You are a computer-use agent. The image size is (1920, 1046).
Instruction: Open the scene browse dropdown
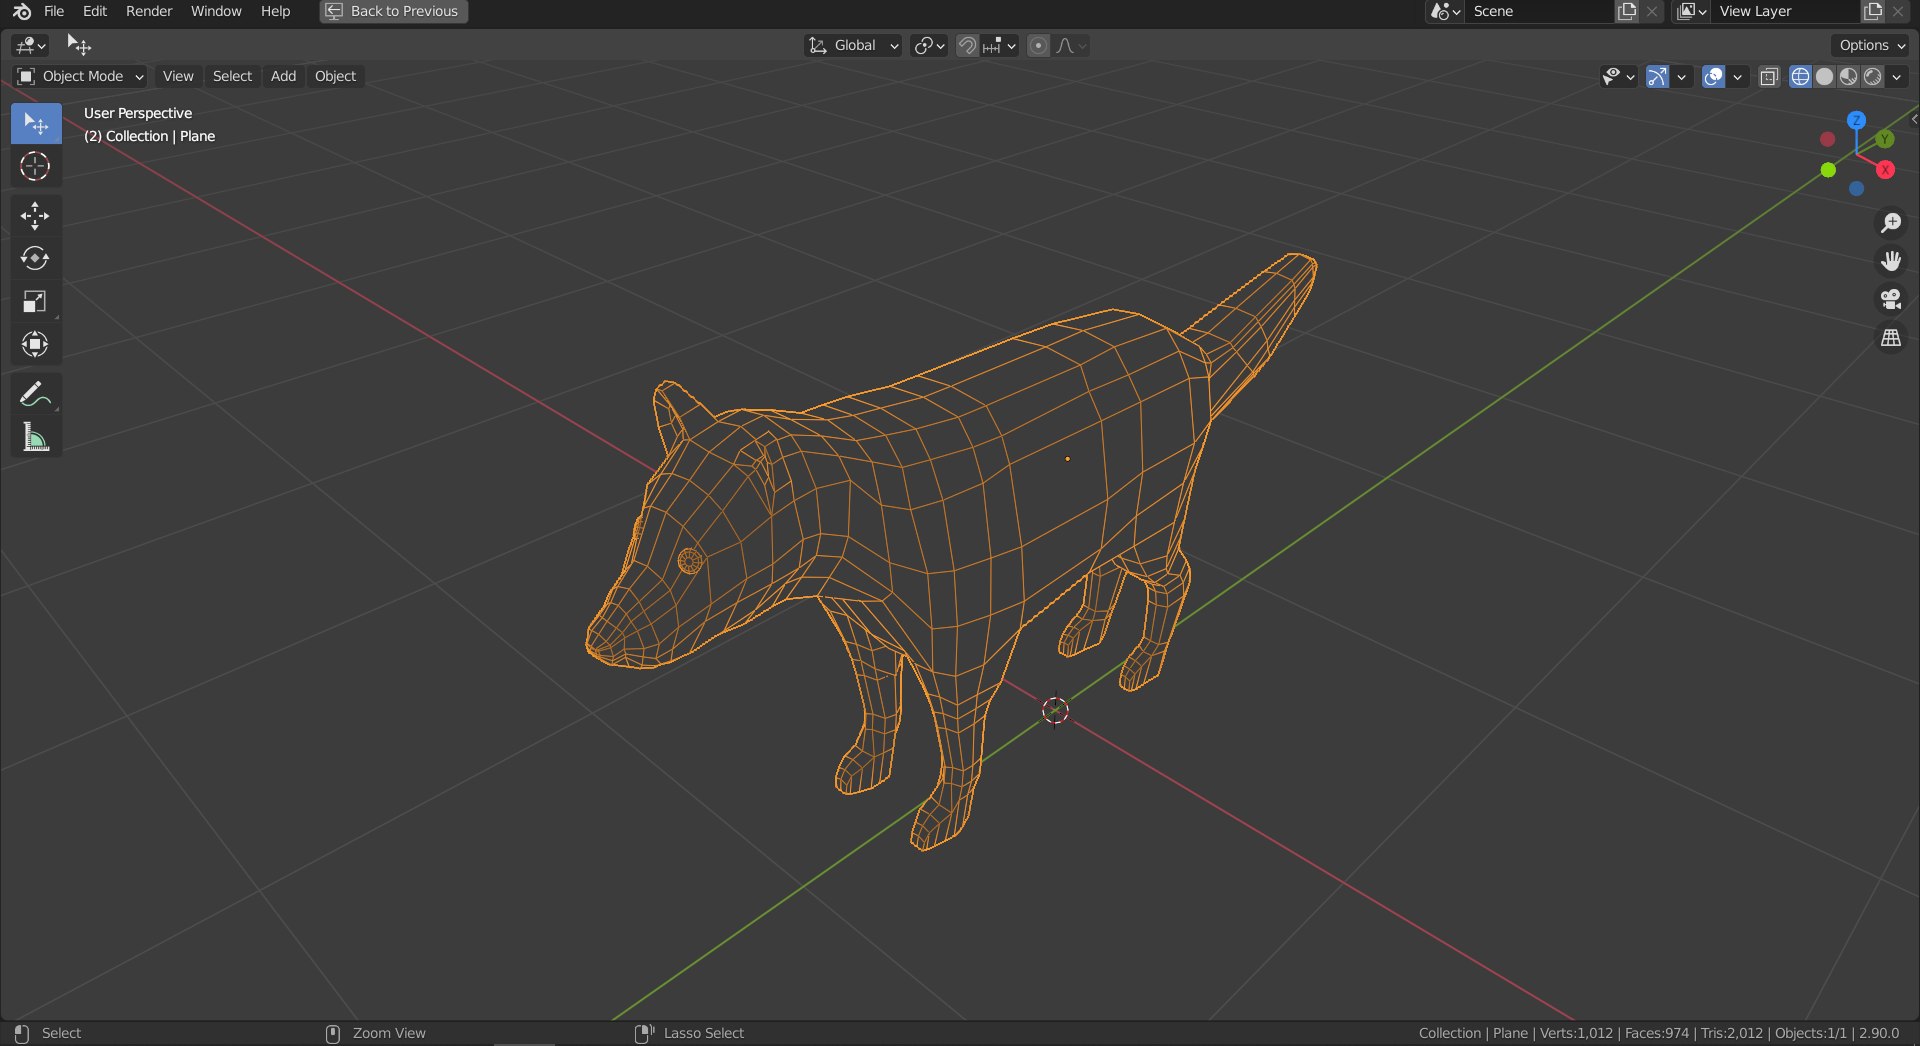click(x=1445, y=11)
